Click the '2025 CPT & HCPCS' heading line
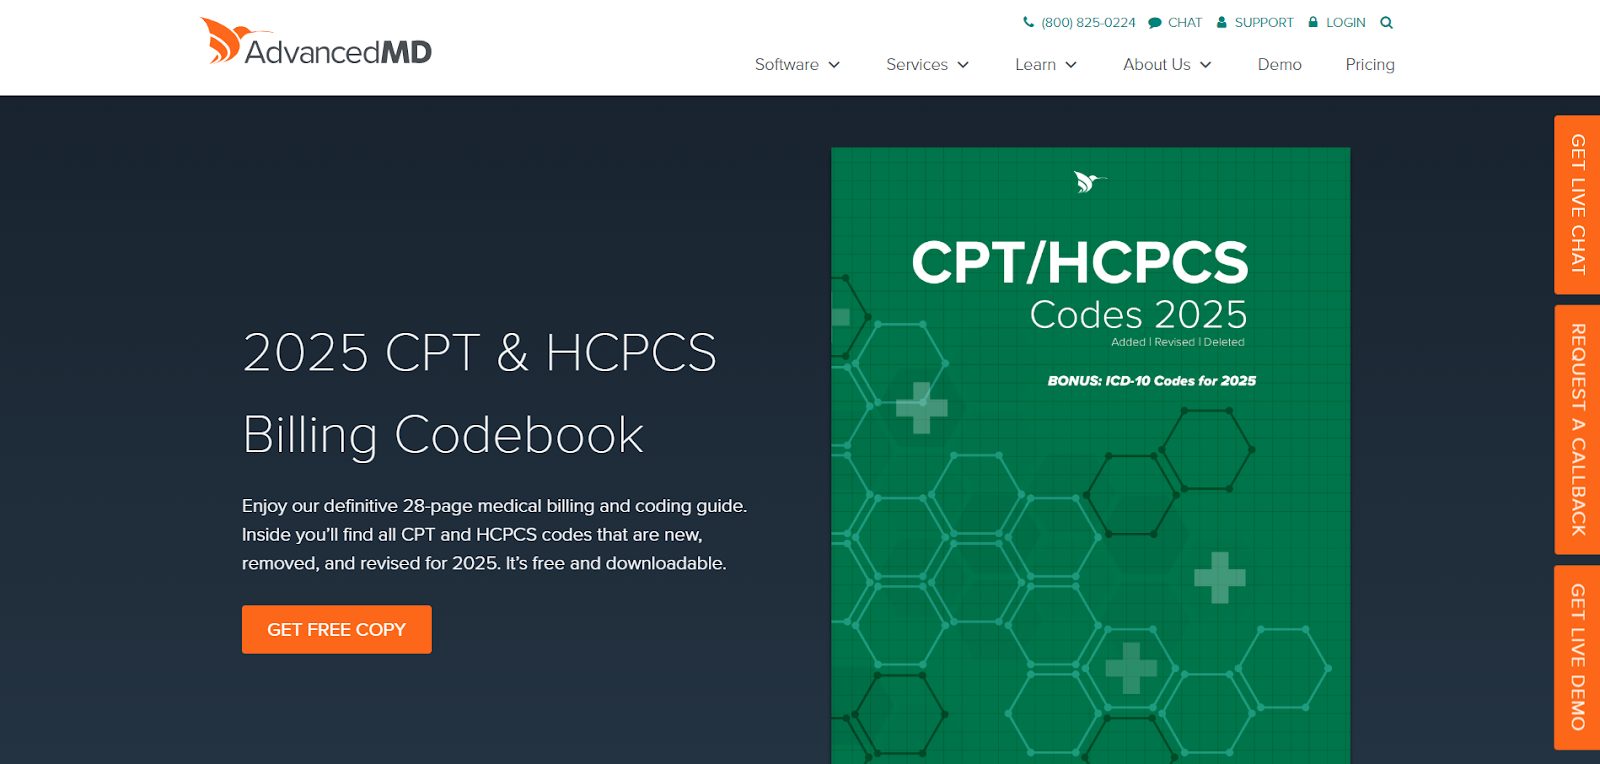This screenshot has width=1600, height=764. (x=479, y=352)
